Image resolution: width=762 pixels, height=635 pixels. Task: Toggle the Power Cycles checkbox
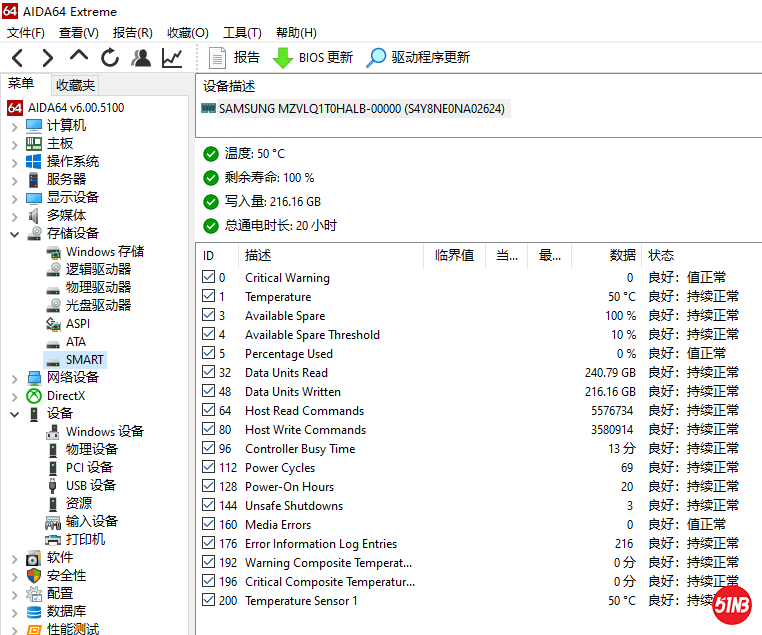point(208,468)
